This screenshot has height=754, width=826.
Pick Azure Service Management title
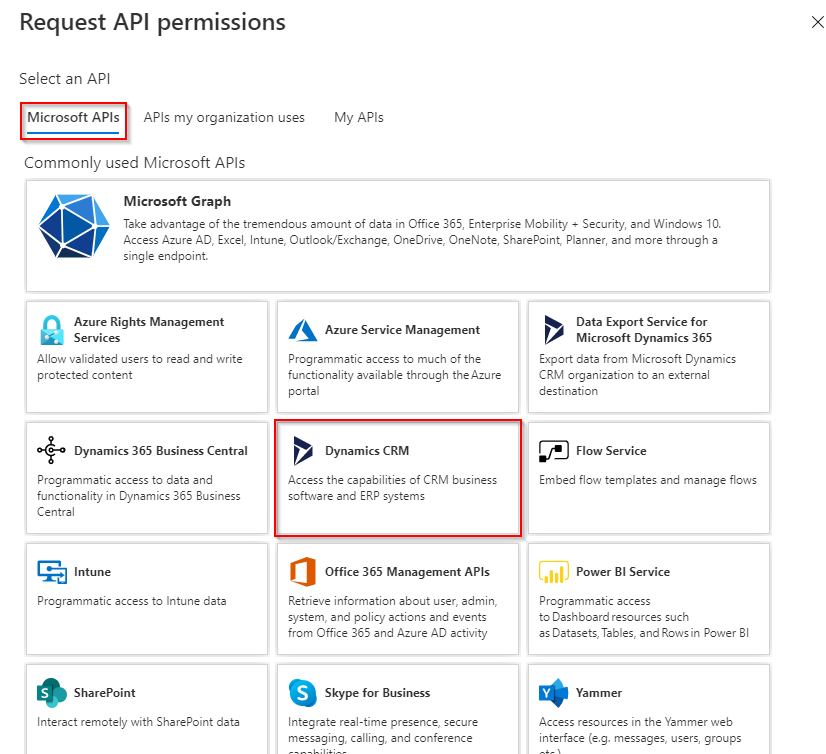tap(402, 330)
